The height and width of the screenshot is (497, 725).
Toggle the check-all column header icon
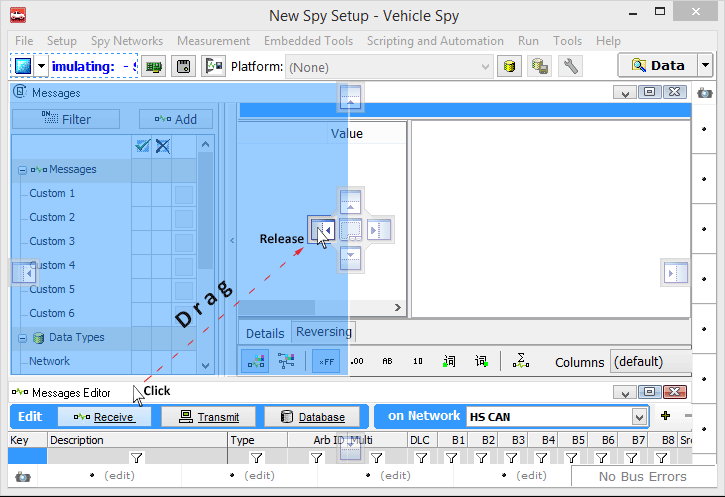(x=142, y=146)
